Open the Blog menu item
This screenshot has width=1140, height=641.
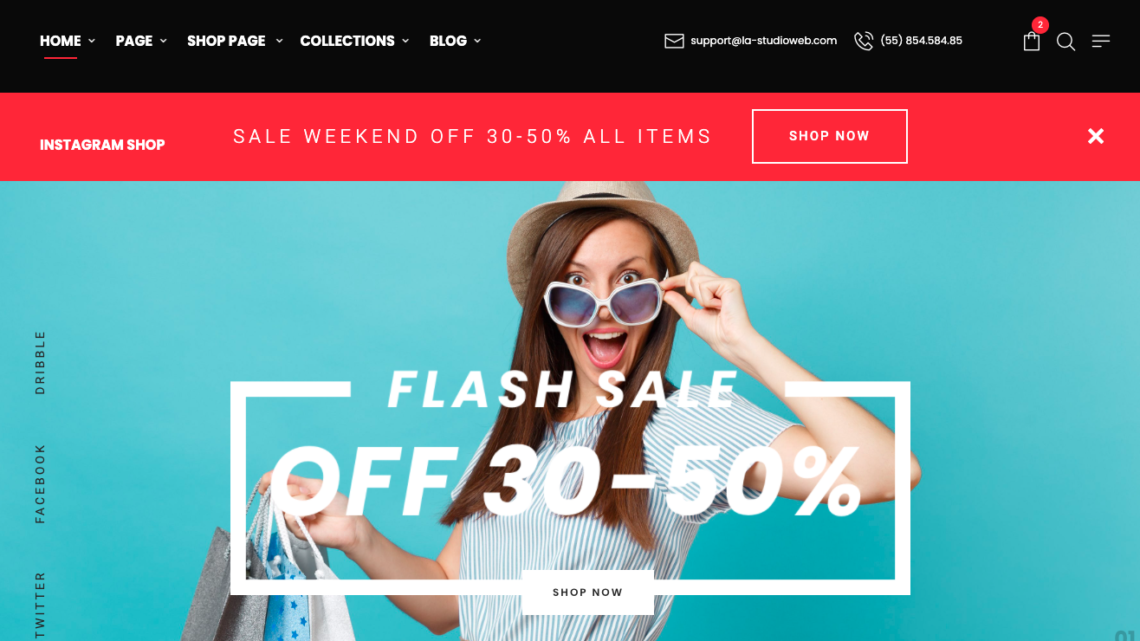point(448,41)
